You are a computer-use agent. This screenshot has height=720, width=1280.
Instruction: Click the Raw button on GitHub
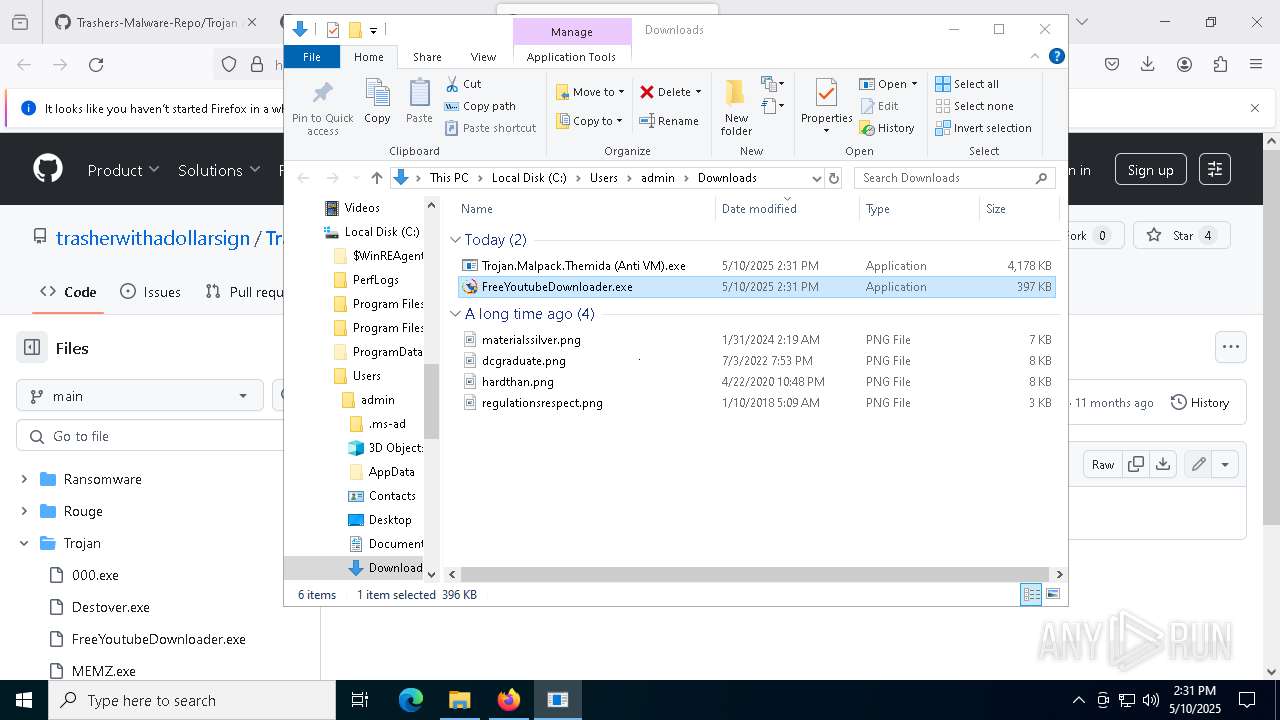click(1103, 464)
